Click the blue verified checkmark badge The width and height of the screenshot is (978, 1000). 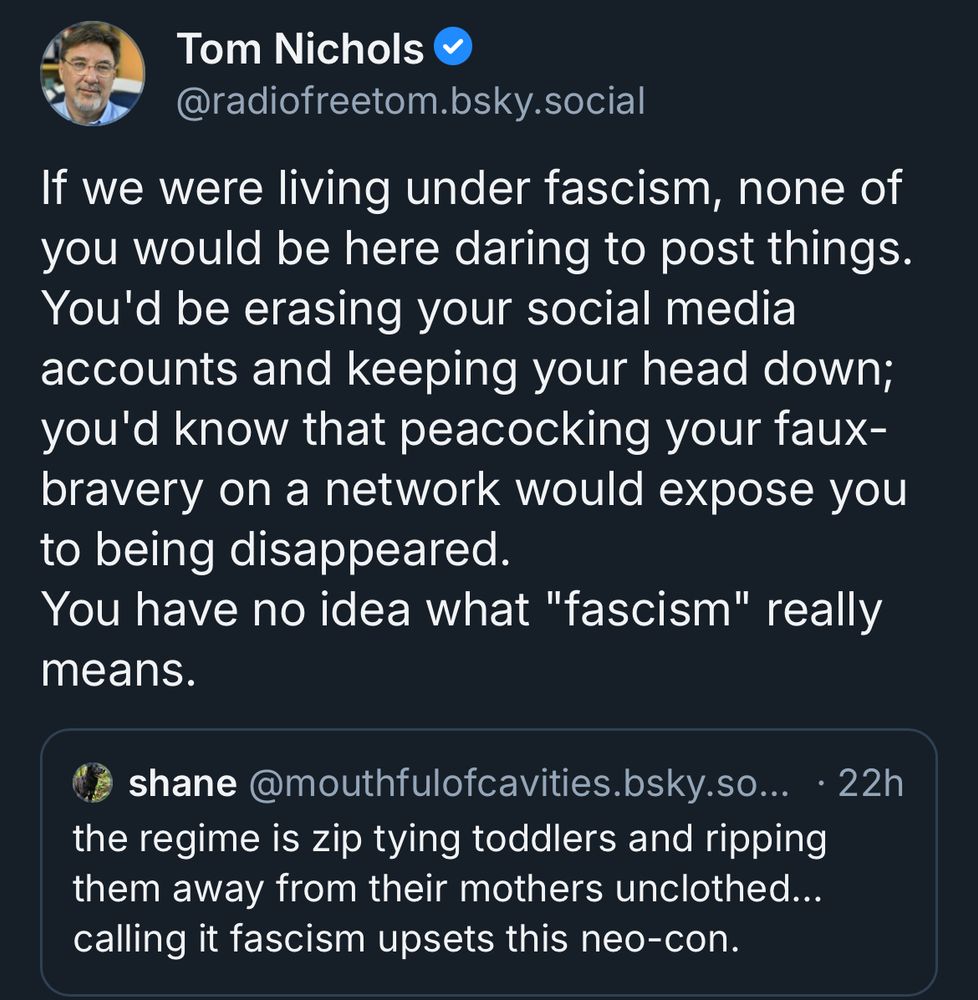[x=455, y=48]
